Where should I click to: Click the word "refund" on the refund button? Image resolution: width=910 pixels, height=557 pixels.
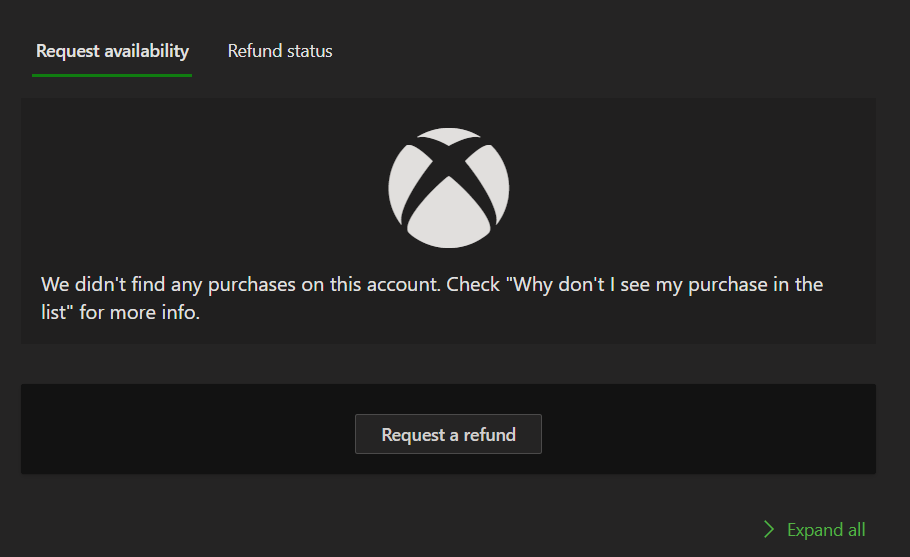click(489, 435)
